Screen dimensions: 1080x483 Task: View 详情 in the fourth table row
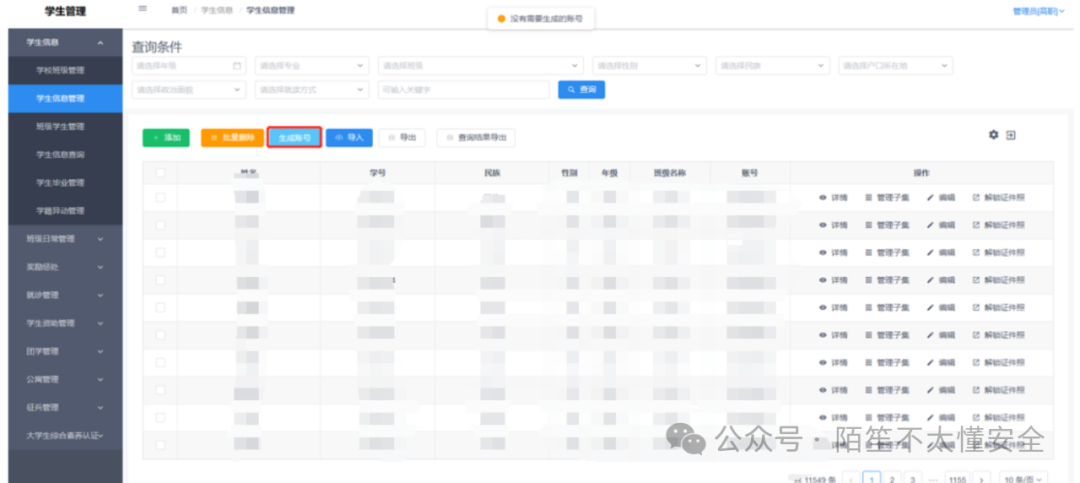coord(833,280)
